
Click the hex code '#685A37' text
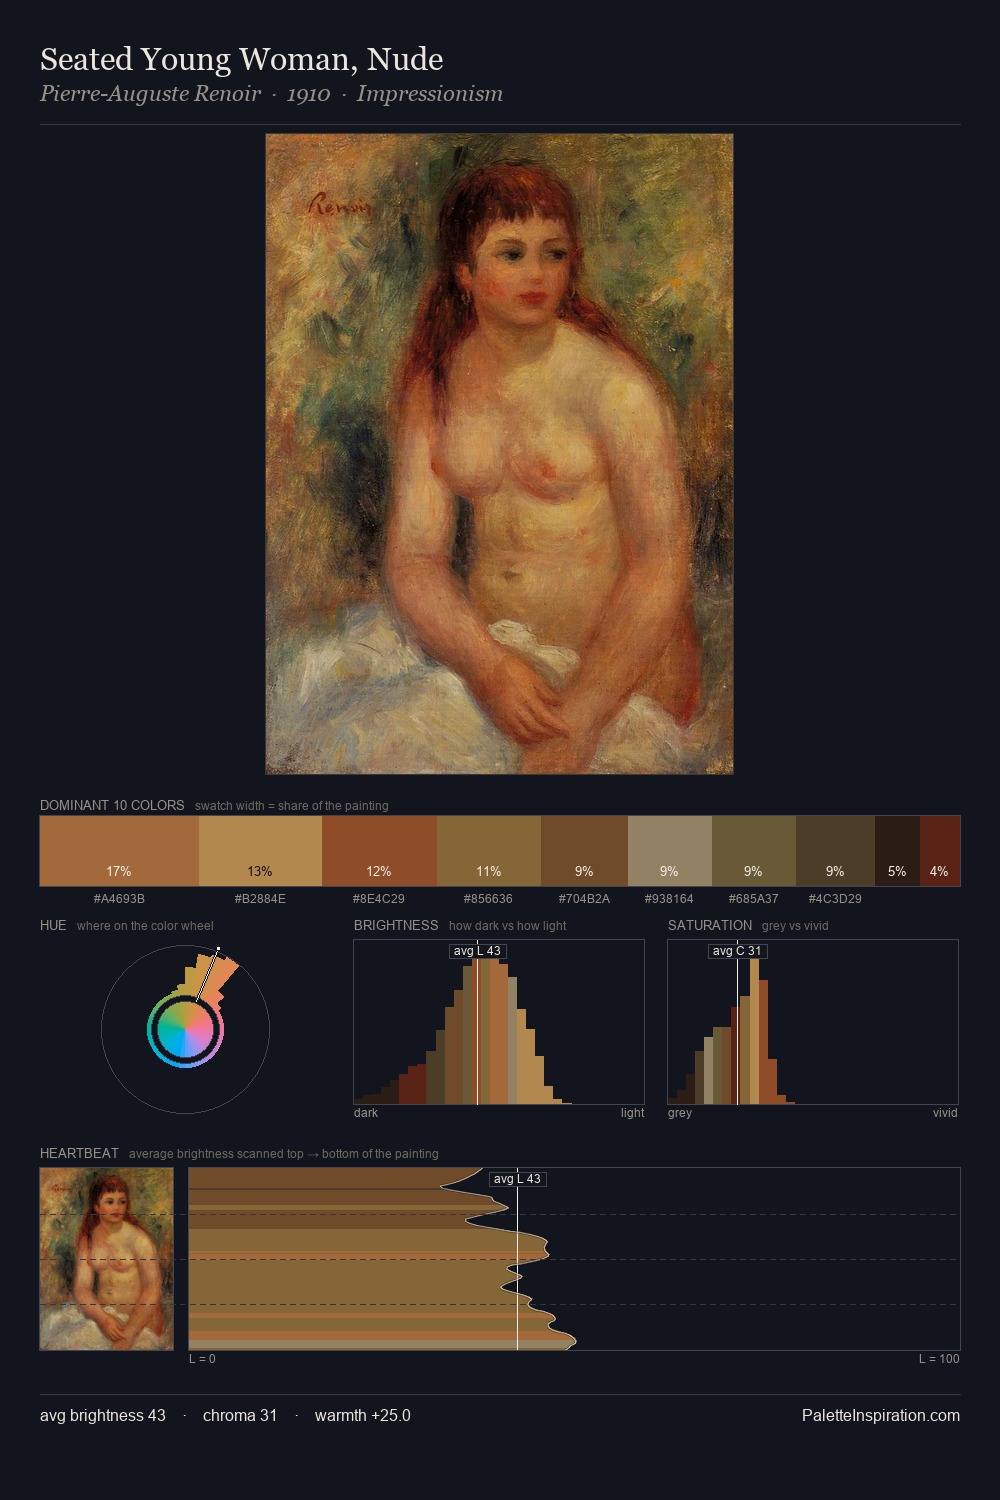pos(754,898)
